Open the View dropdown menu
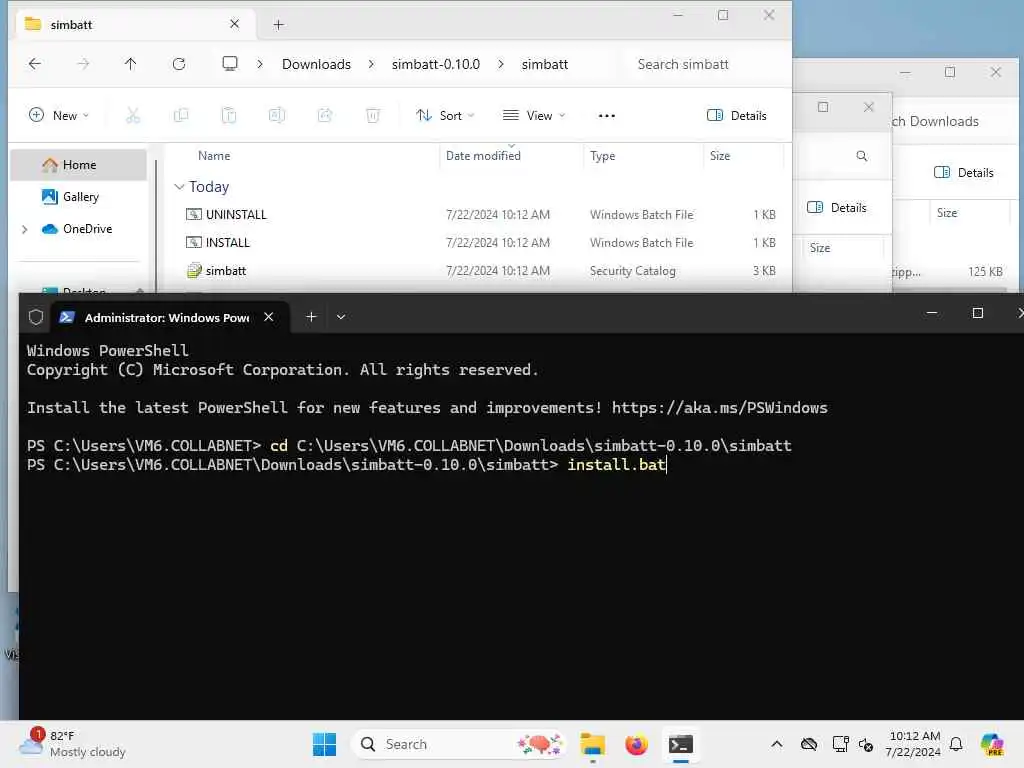Image resolution: width=1024 pixels, height=768 pixels. pyautogui.click(x=534, y=116)
